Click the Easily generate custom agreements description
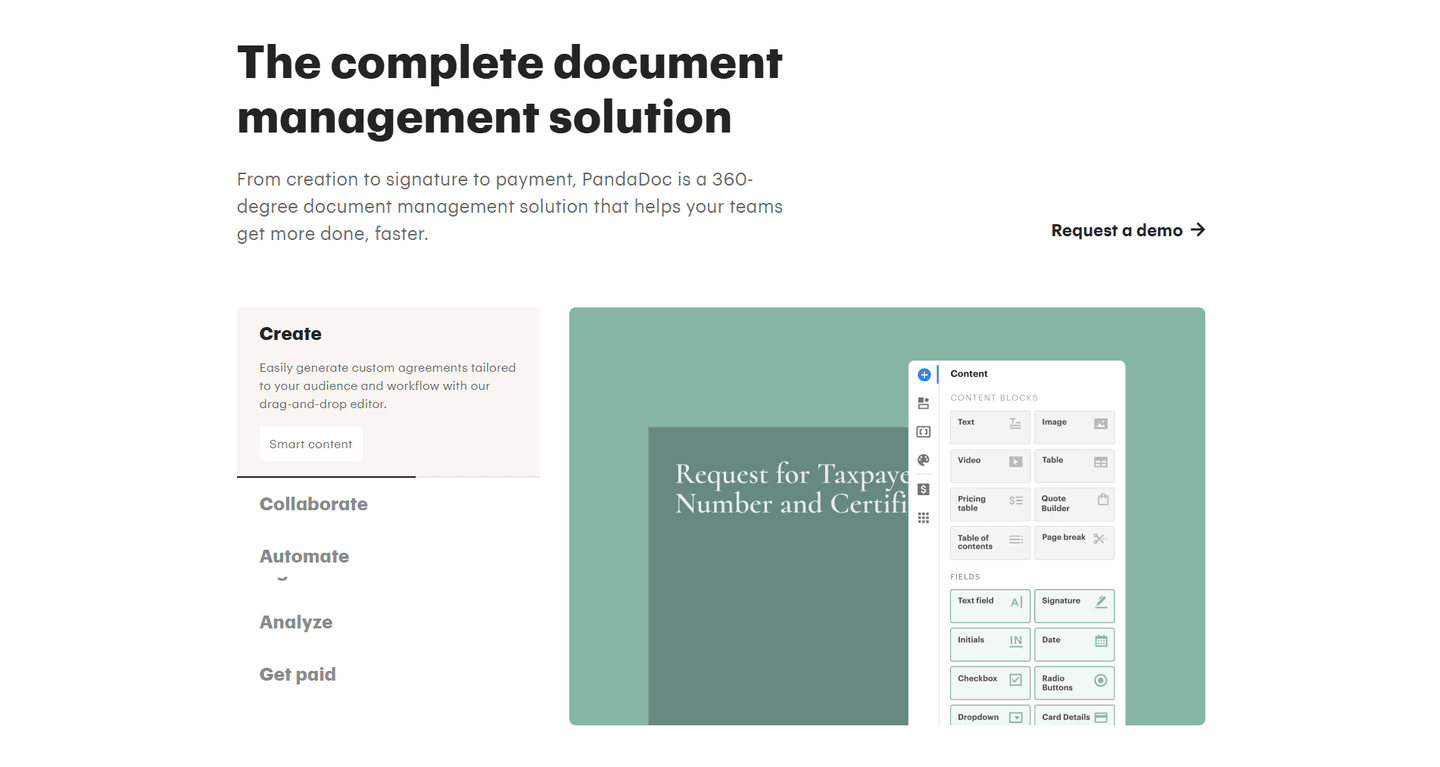Image resolution: width=1440 pixels, height=767 pixels. click(x=388, y=386)
